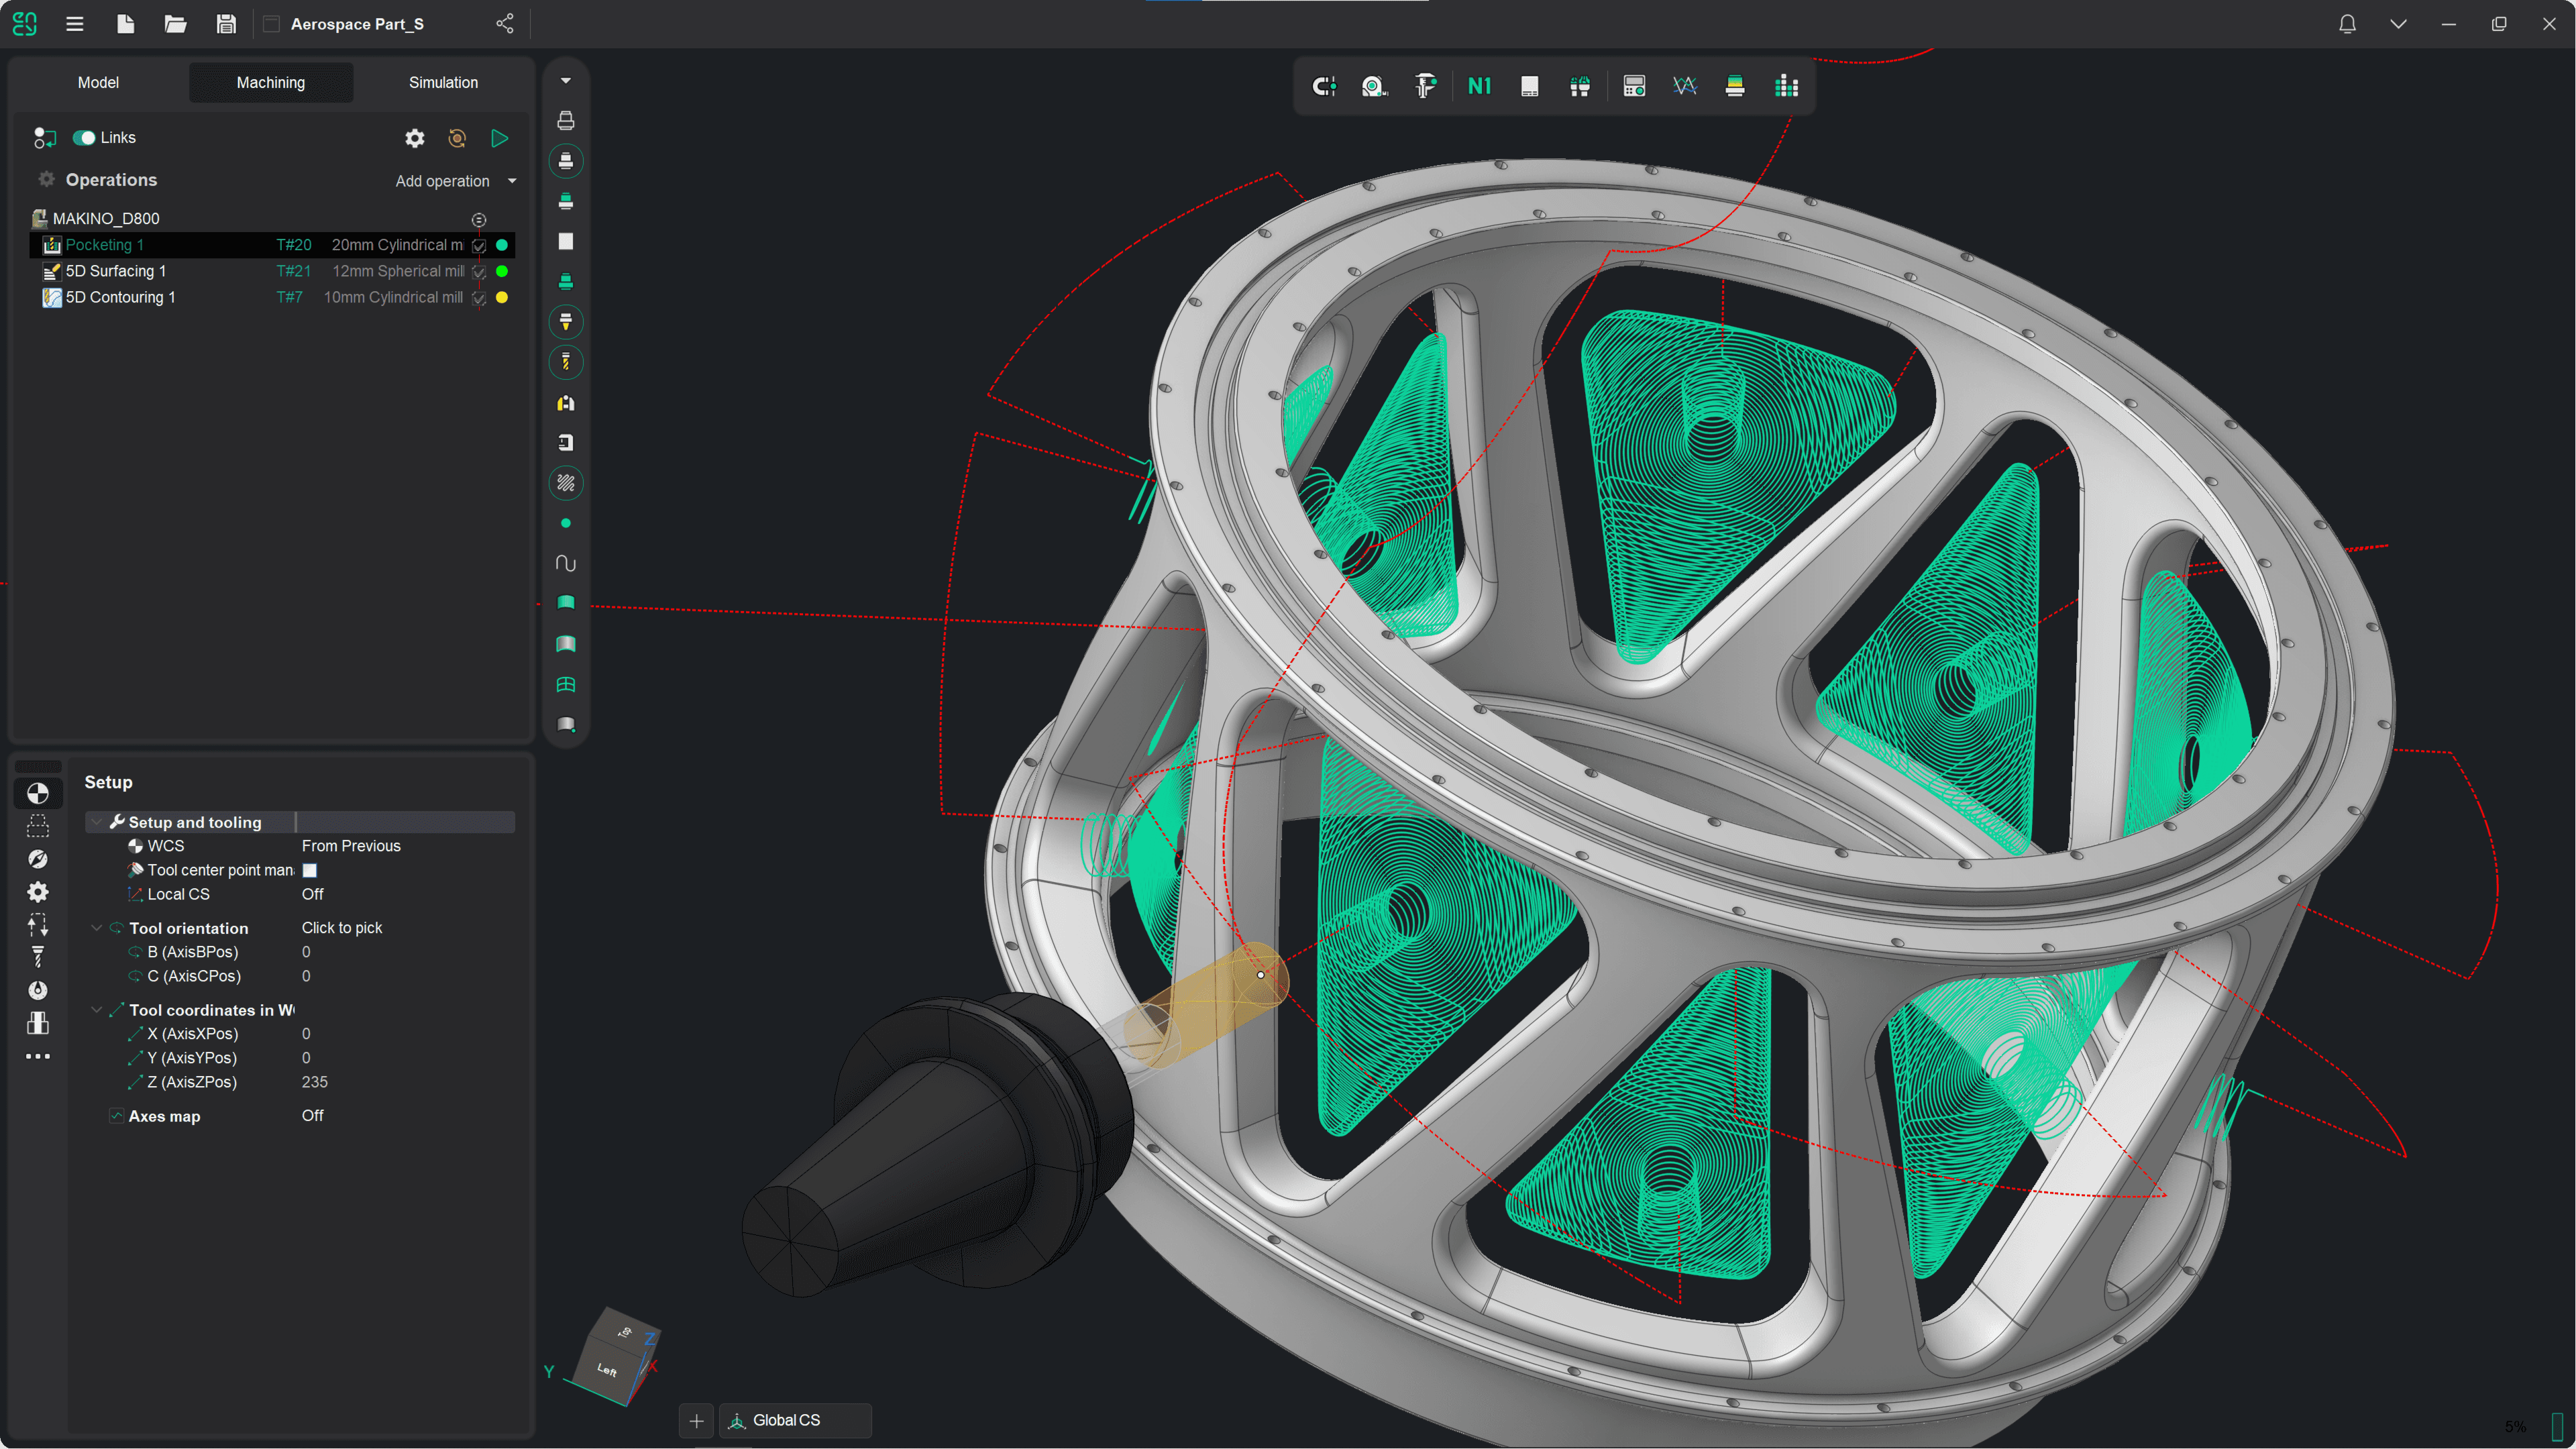Collapse the Setup and tooling section
This screenshot has width=2576, height=1449.
(96, 822)
